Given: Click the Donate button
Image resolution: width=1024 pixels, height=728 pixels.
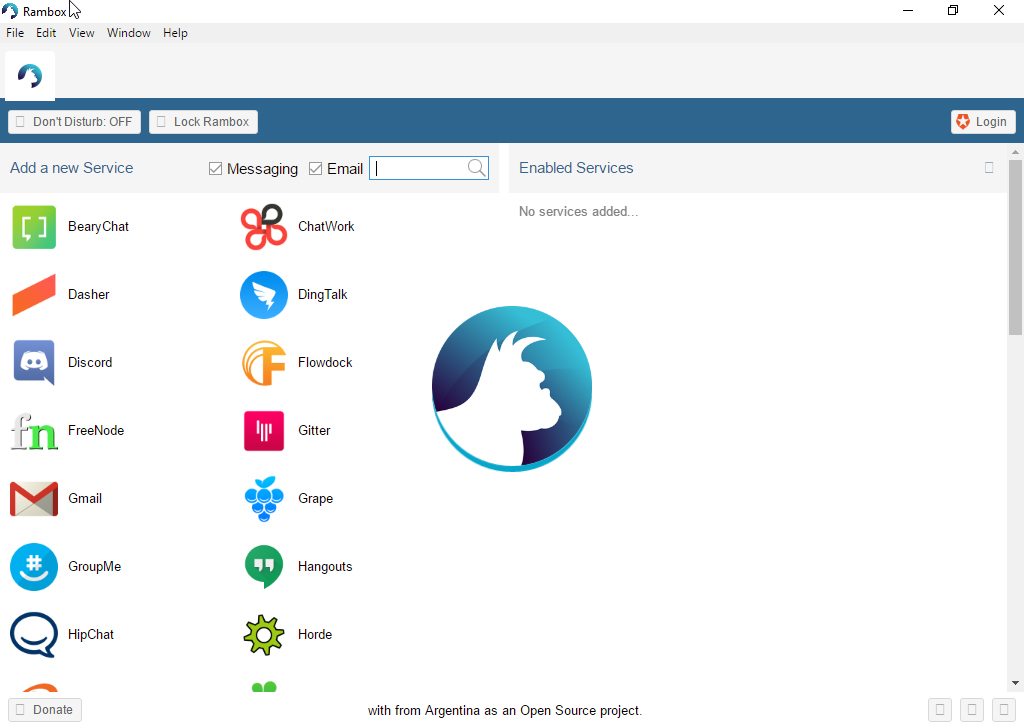Looking at the screenshot, I should point(45,710).
